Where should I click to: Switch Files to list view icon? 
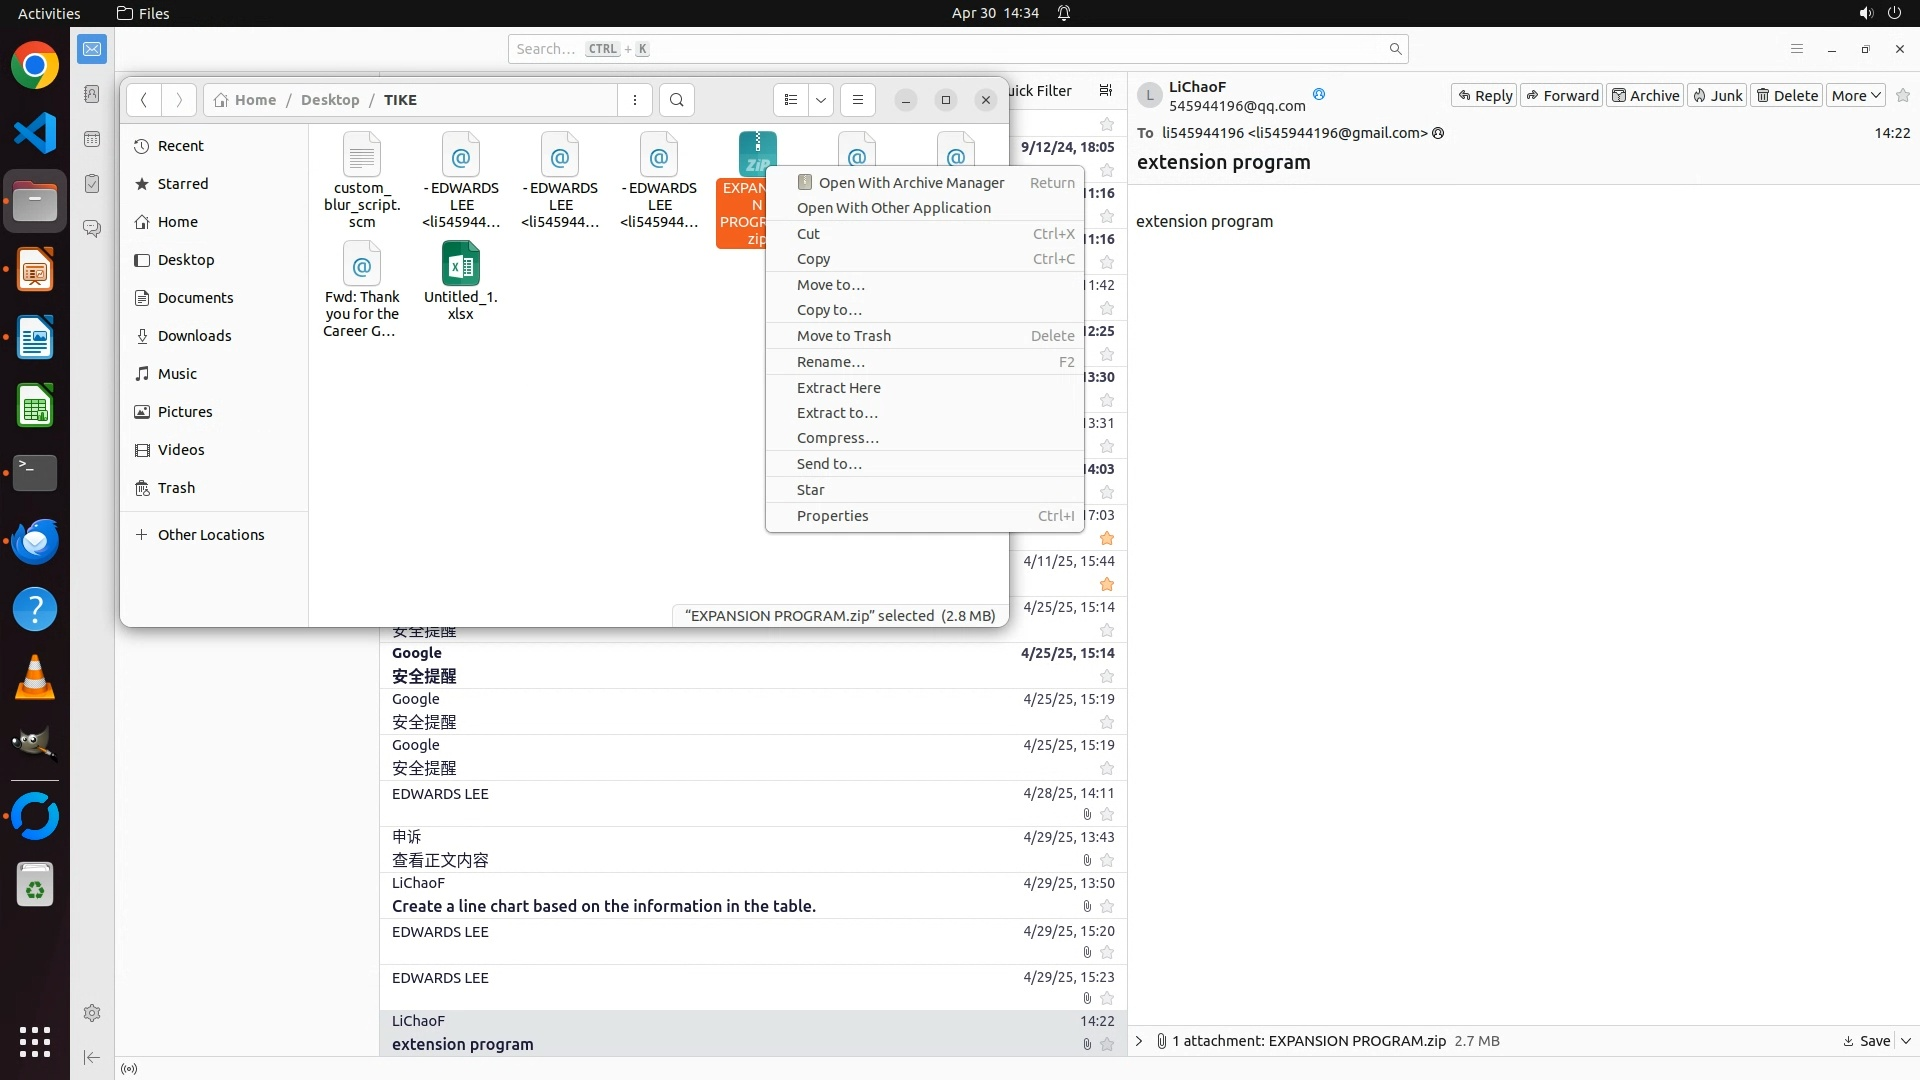(791, 100)
